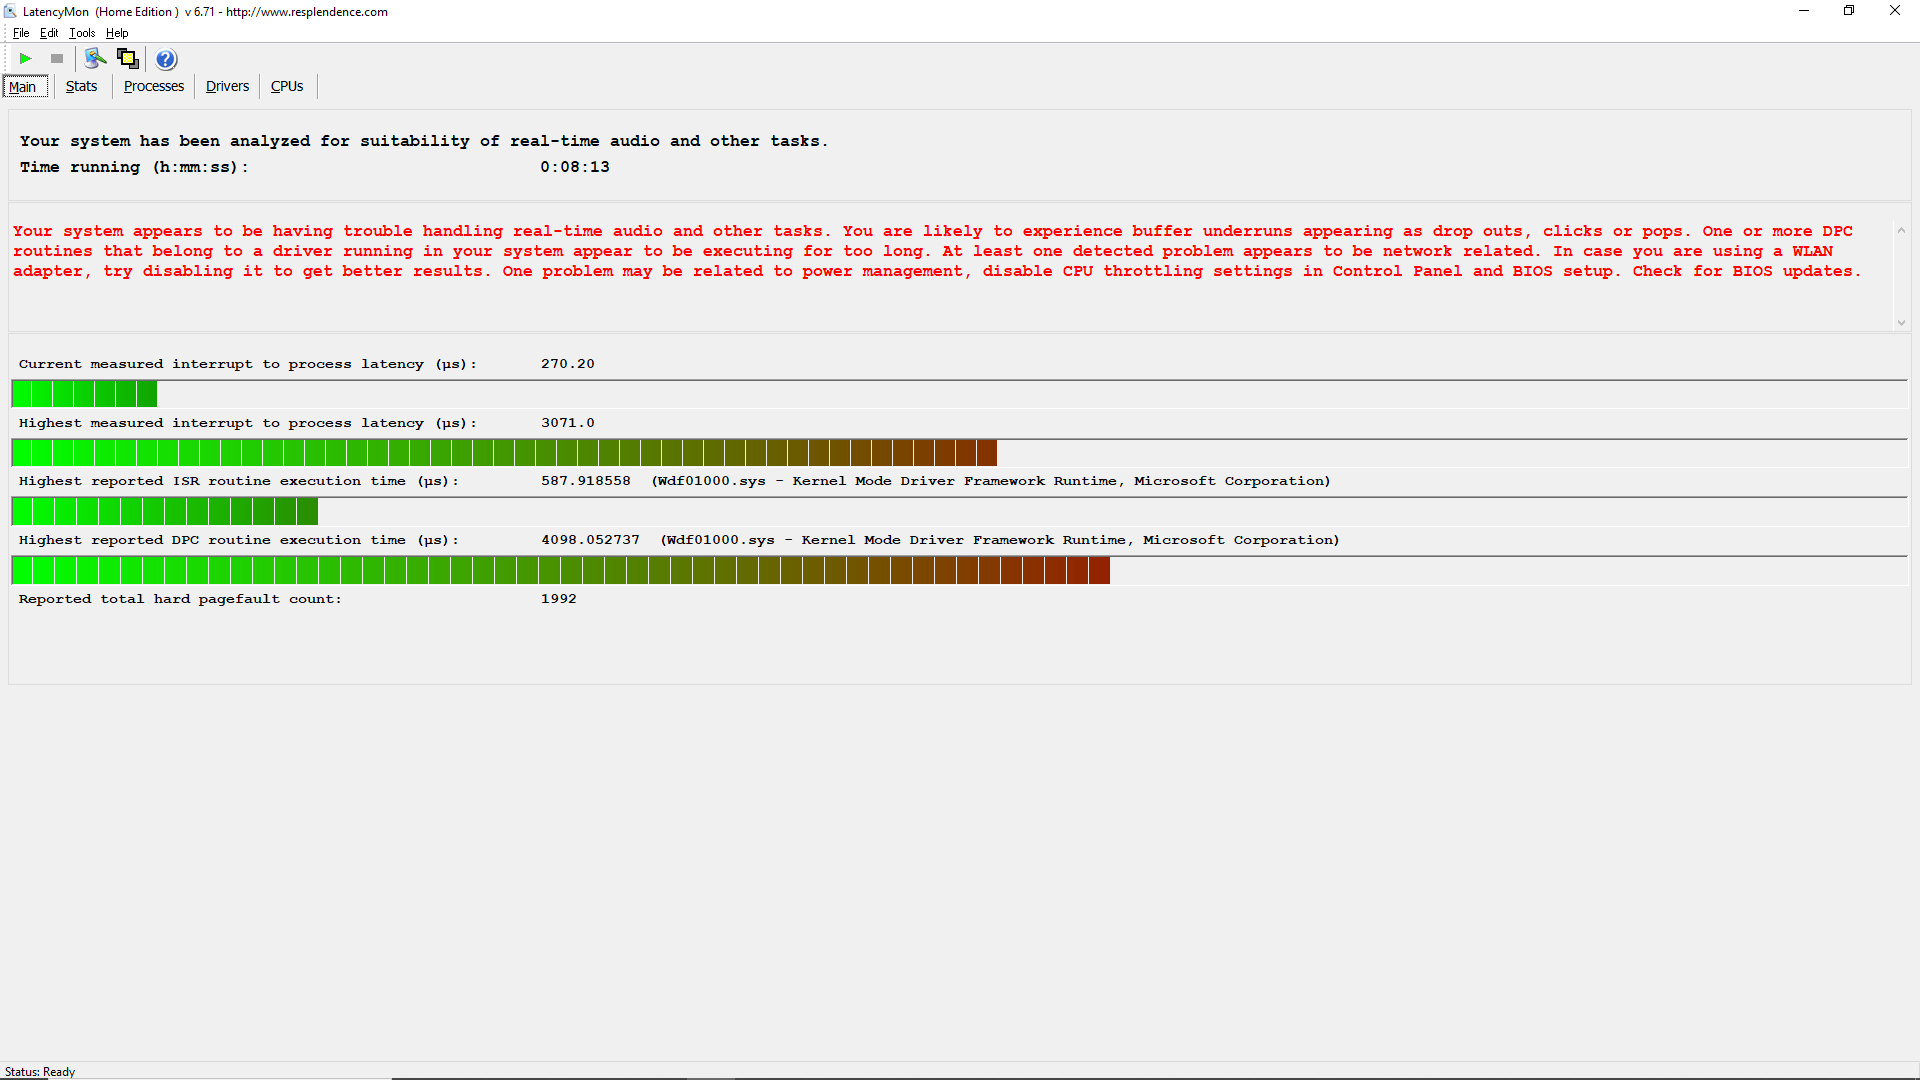
Task: Switch to the Processes tab
Action: (153, 87)
